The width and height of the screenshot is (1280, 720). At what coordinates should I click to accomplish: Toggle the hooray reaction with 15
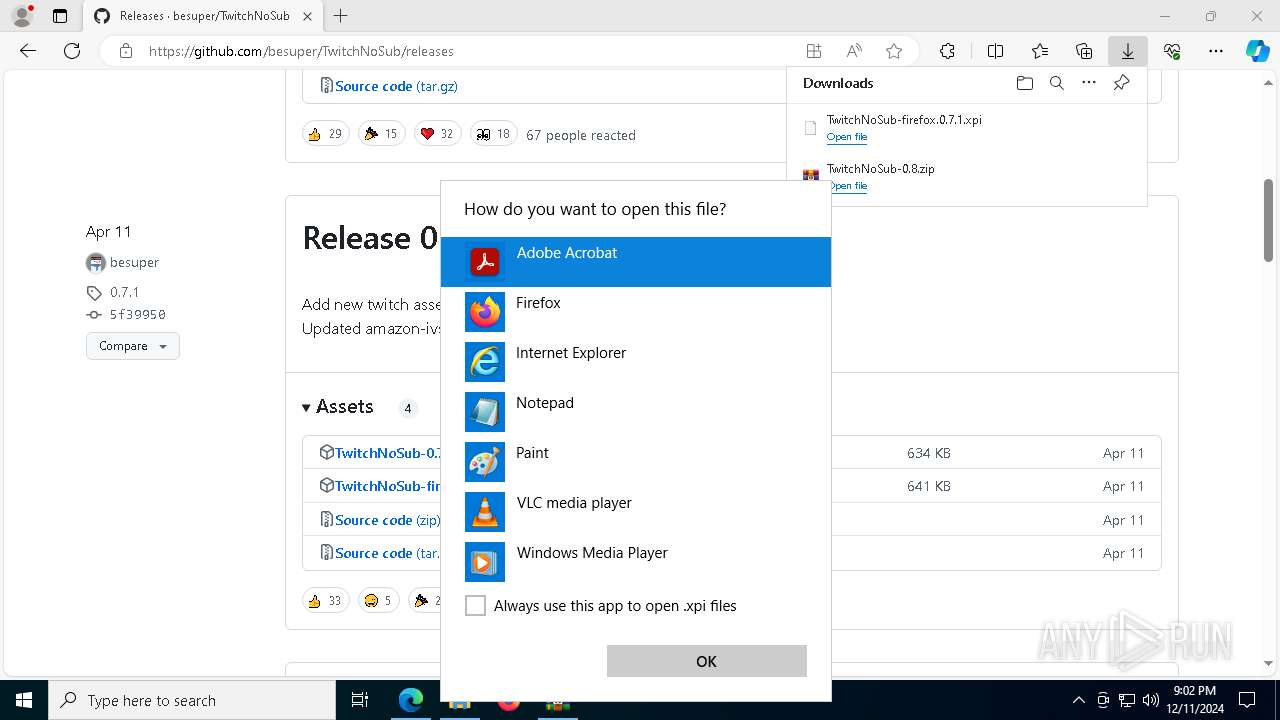pos(381,134)
